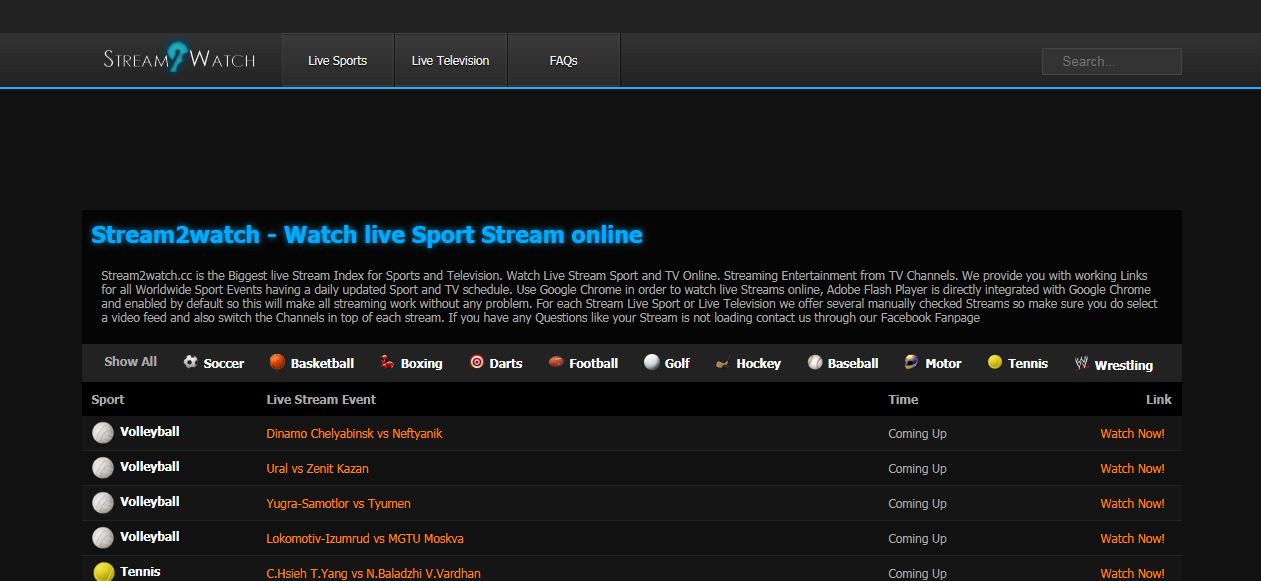Select the Show All filter
Image resolution: width=1261 pixels, height=581 pixels.
[x=131, y=362]
